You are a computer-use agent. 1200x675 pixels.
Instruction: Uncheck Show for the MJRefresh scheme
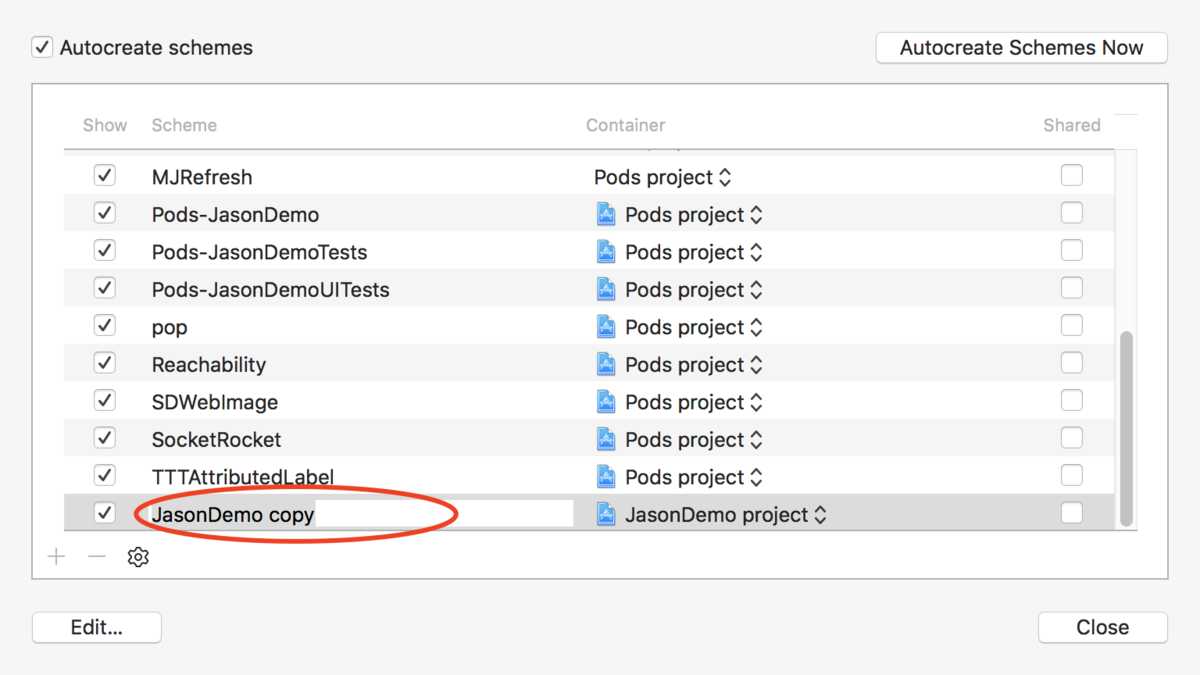[104, 176]
